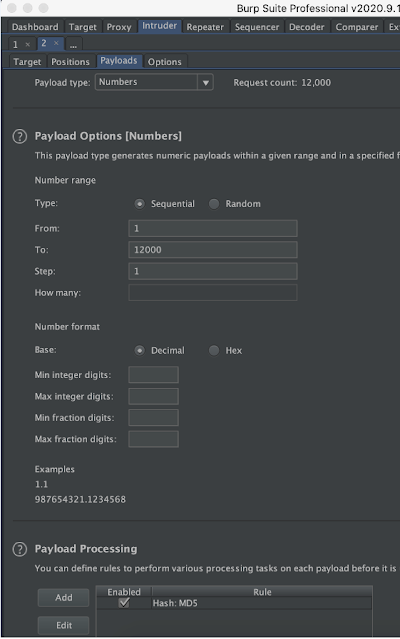The image size is (400, 639).
Task: Open the Sequencer tab
Action: coord(257,27)
